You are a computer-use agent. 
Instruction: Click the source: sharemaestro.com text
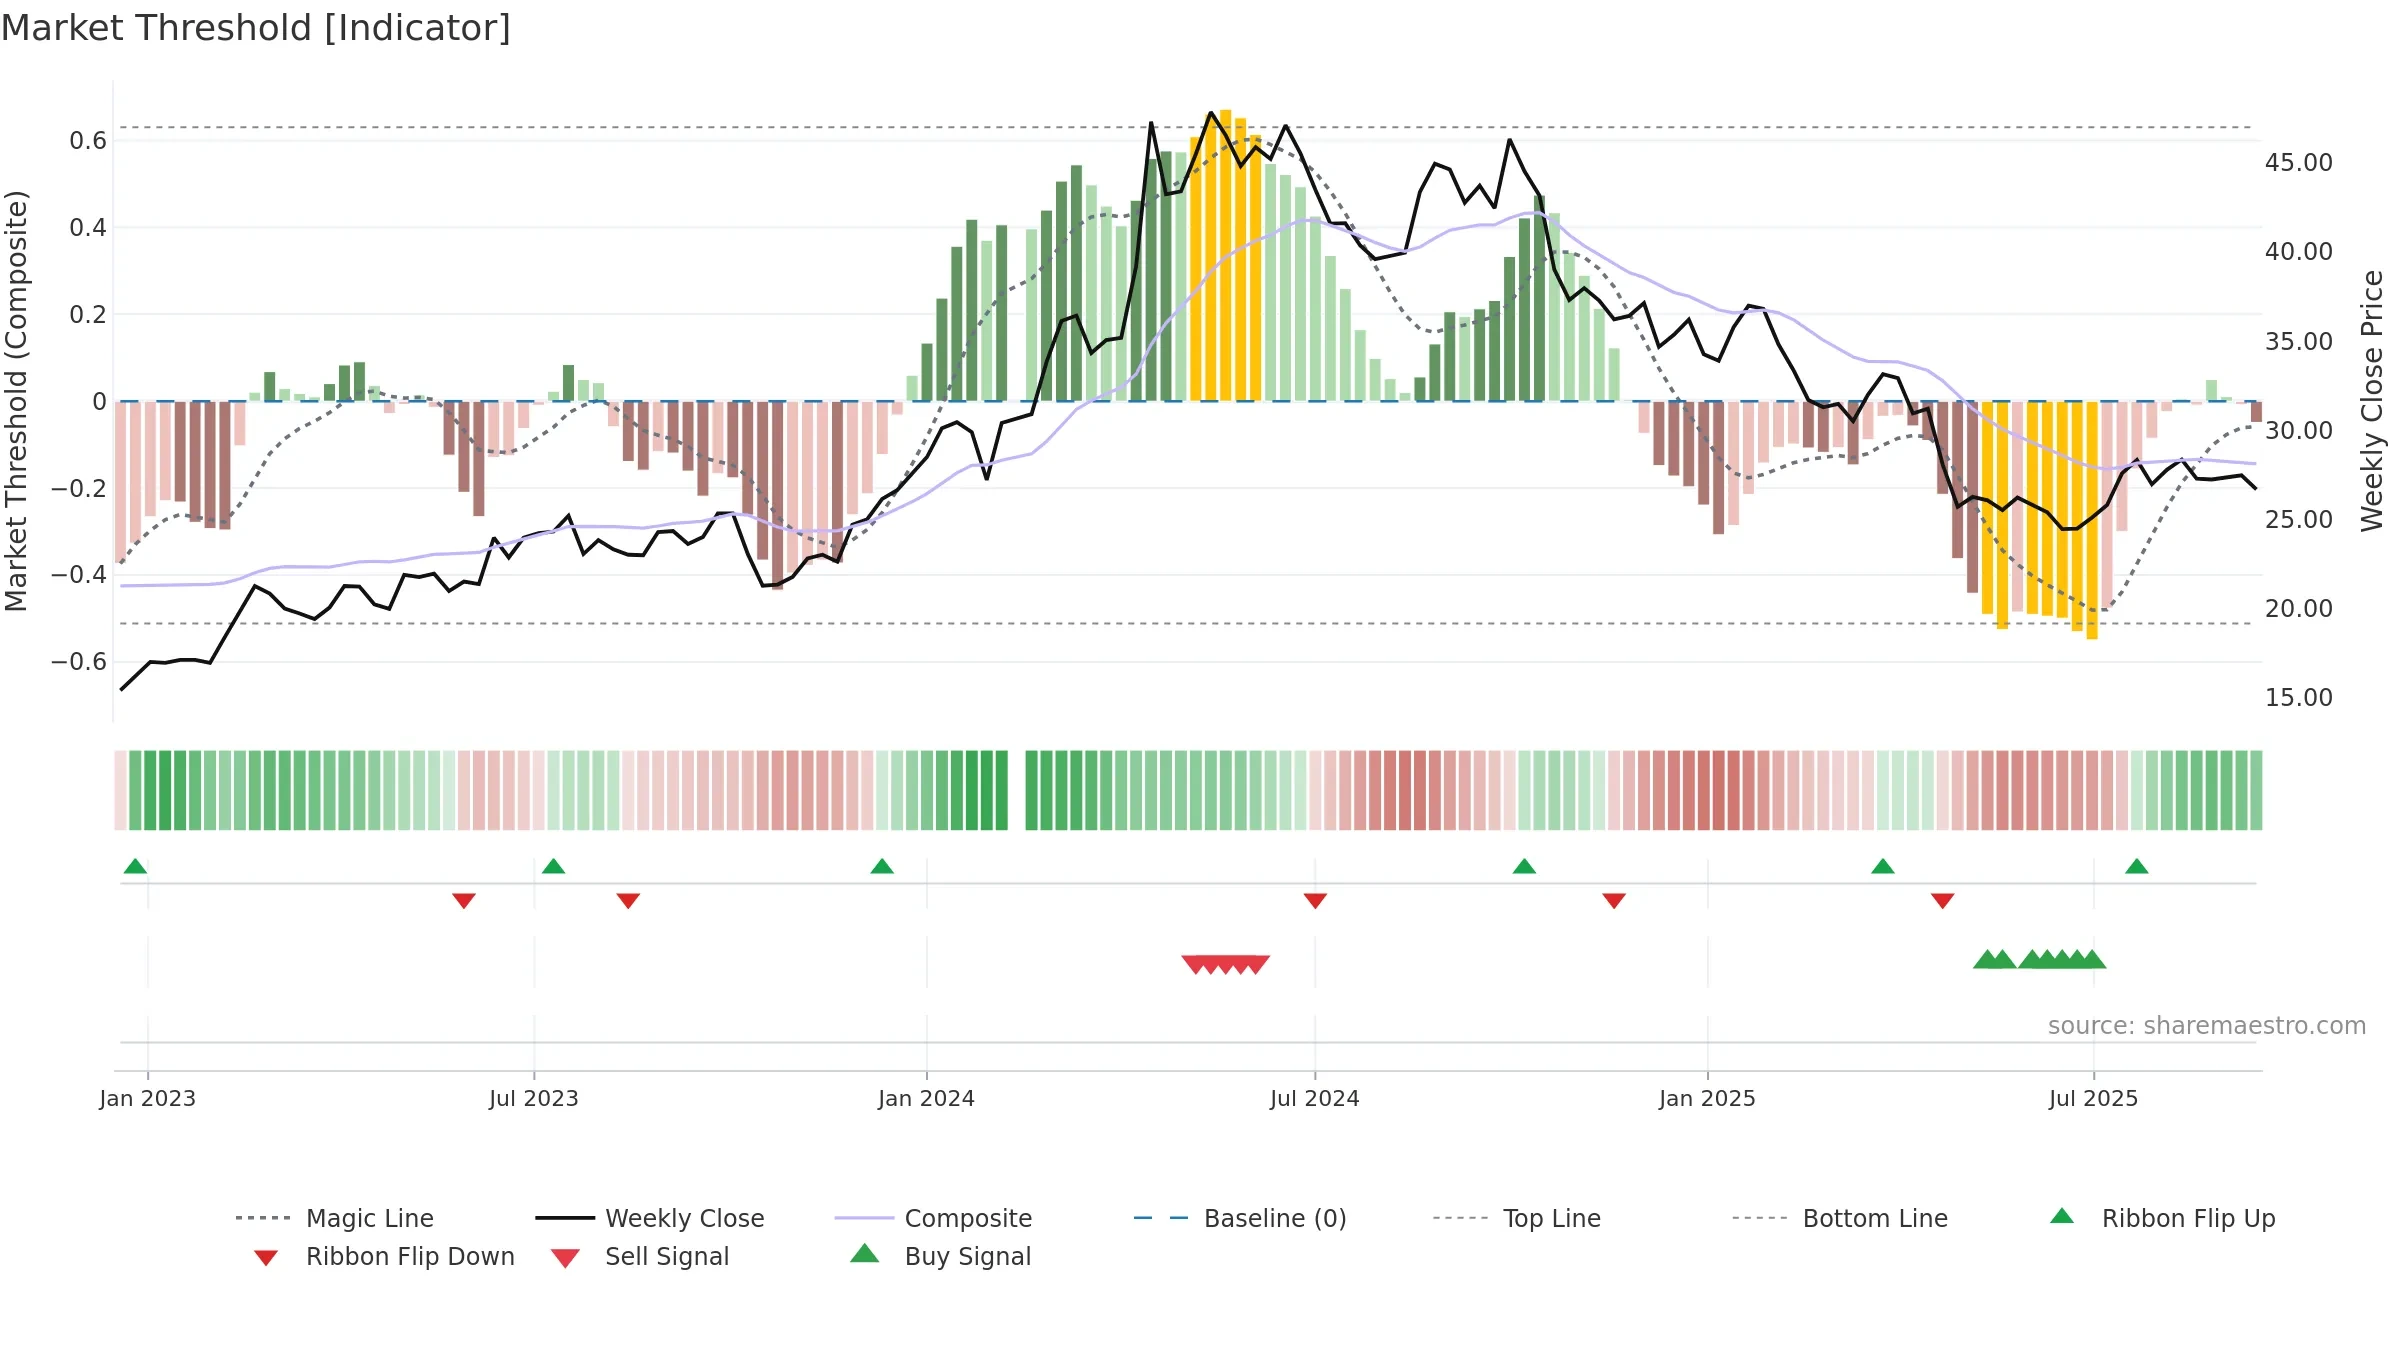[2207, 1026]
